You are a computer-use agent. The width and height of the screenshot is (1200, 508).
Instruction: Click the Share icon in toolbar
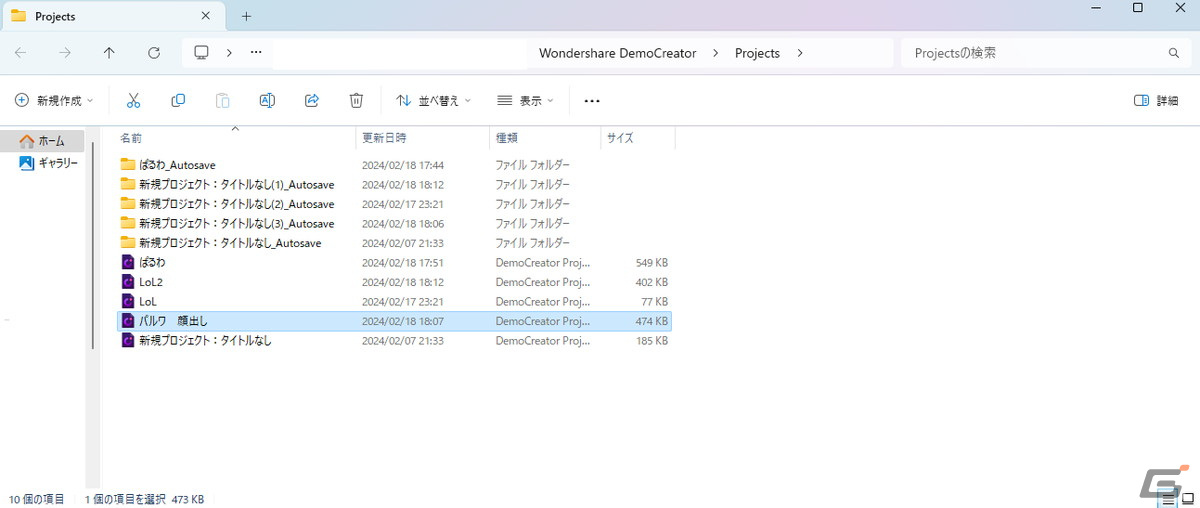point(311,100)
